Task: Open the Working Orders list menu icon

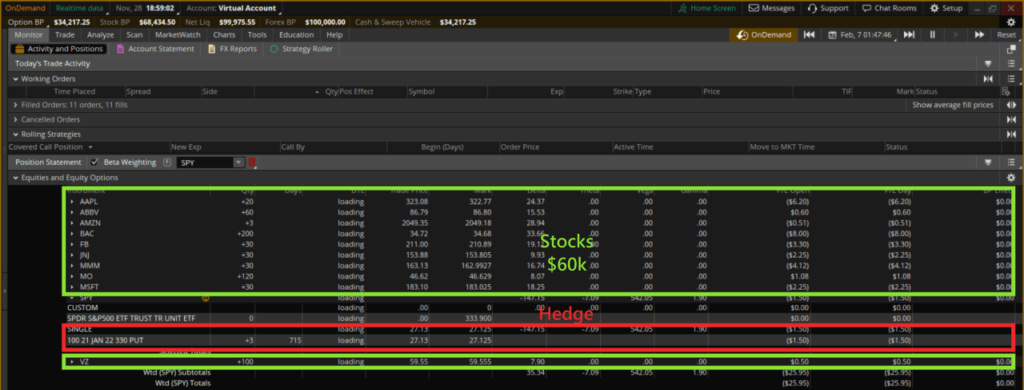Action: pos(1011,79)
